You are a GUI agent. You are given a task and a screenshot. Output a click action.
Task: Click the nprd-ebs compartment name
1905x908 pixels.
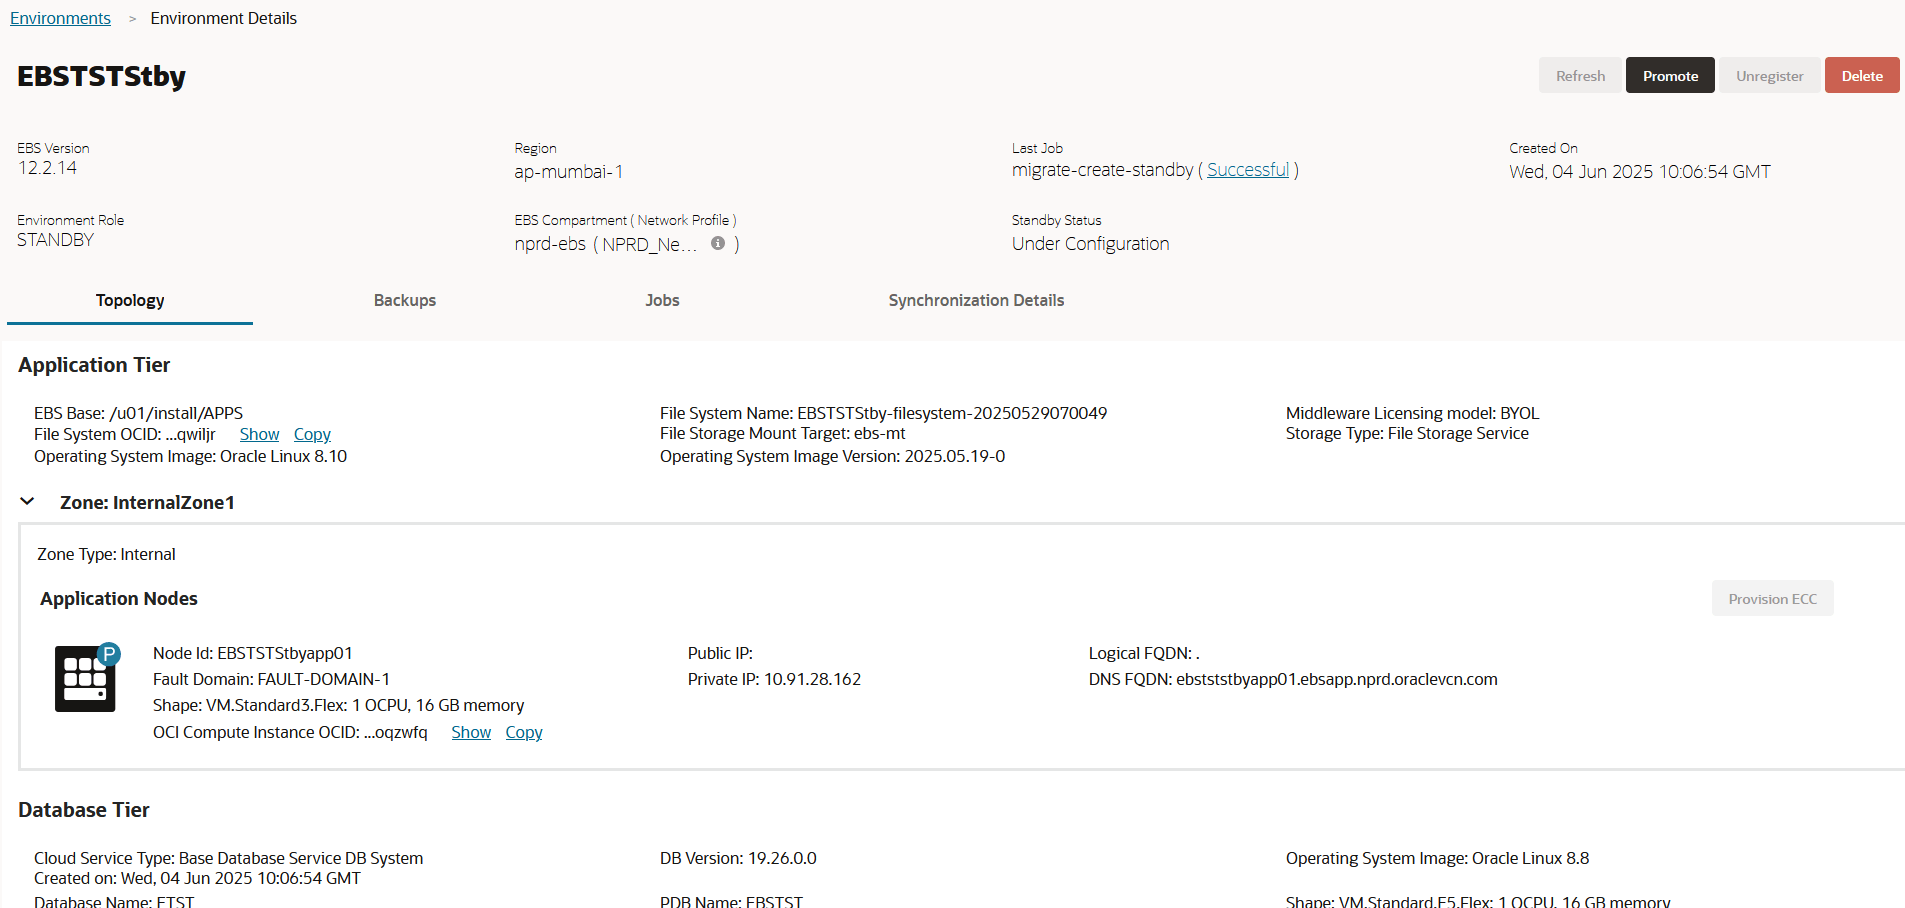(550, 244)
